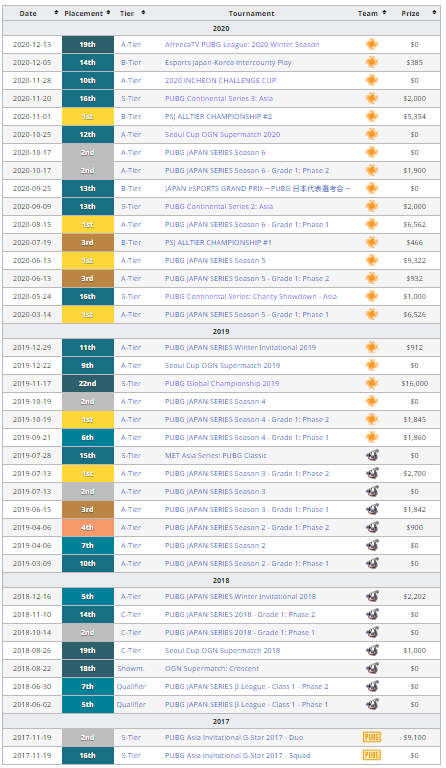Open PUBG Asia Invitational G-Star 2017 - Duo link
The height and width of the screenshot is (768, 446).
(x=234, y=737)
